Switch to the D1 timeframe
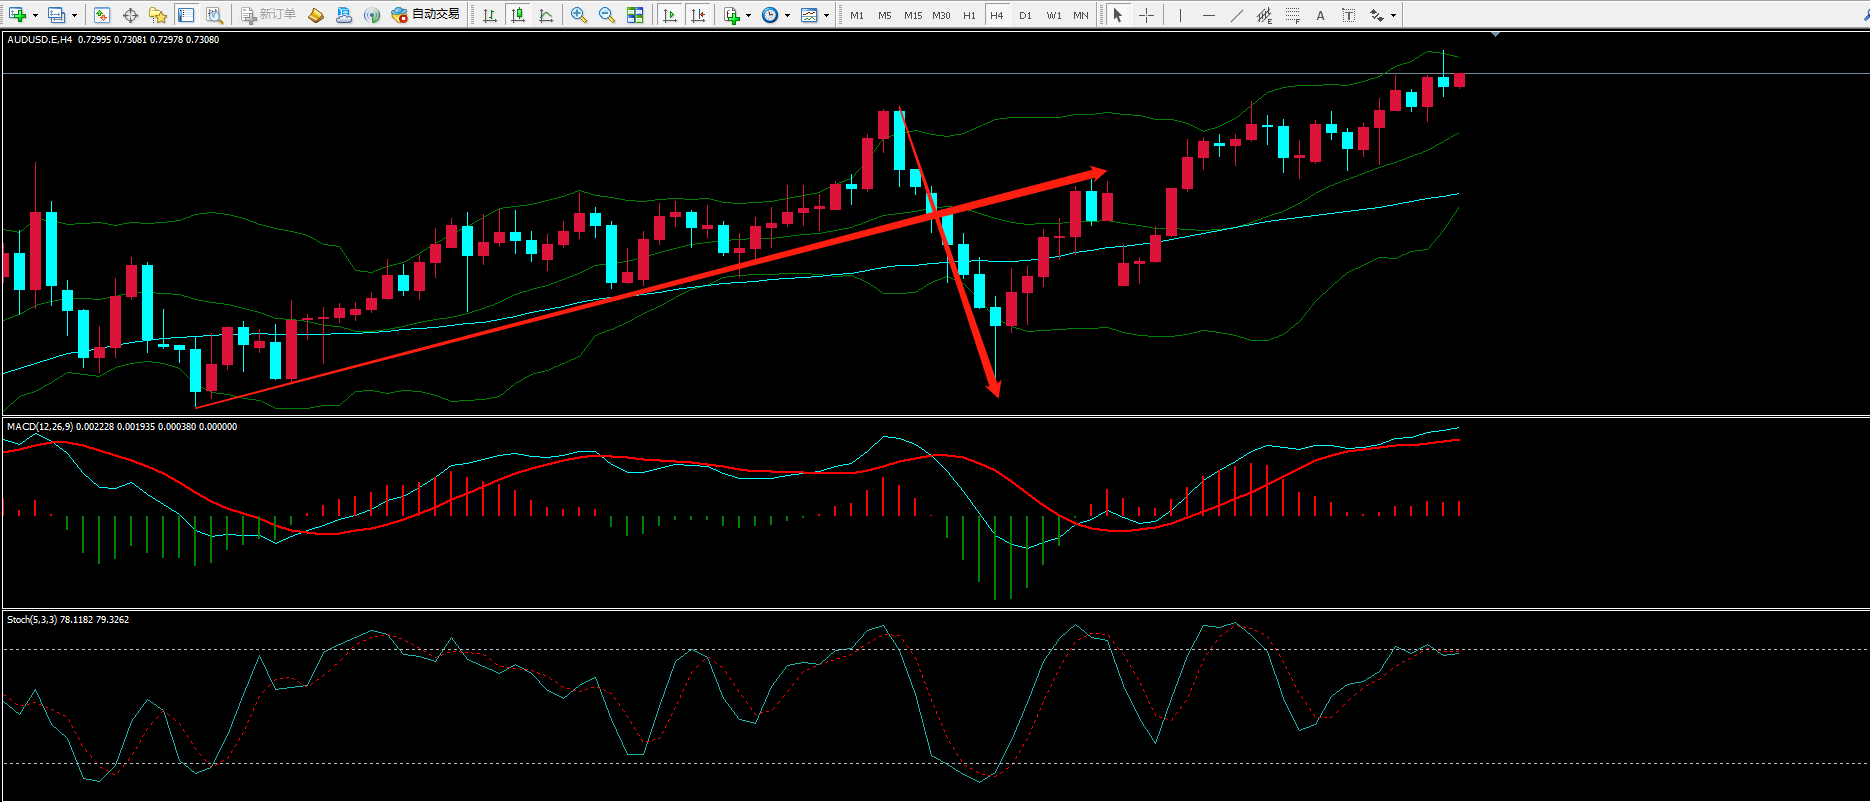Viewport: 1870px width, 802px height. [1025, 15]
